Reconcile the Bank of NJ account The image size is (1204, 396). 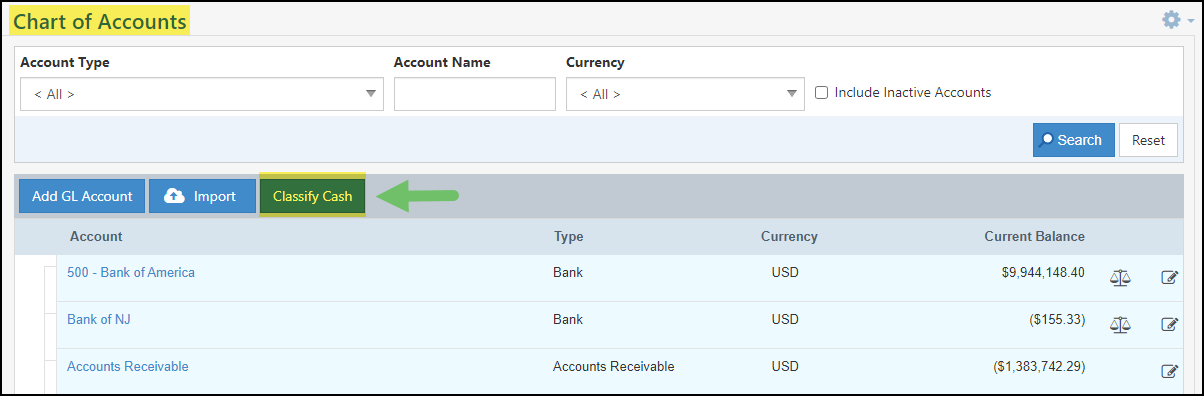coord(1120,324)
